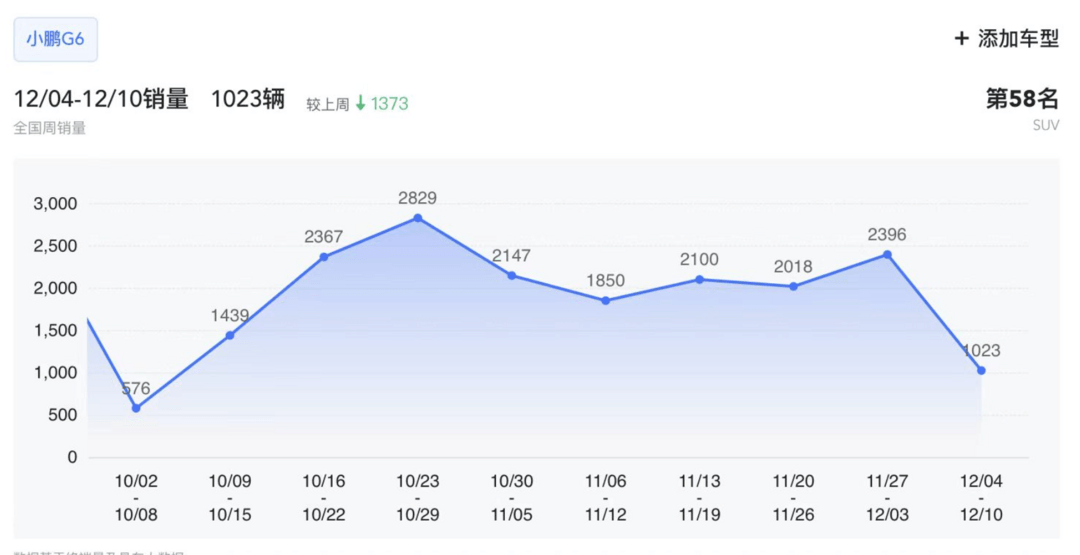Click the 10/30 - 11/05 week label
The width and height of the screenshot is (1080, 555).
[x=512, y=498]
